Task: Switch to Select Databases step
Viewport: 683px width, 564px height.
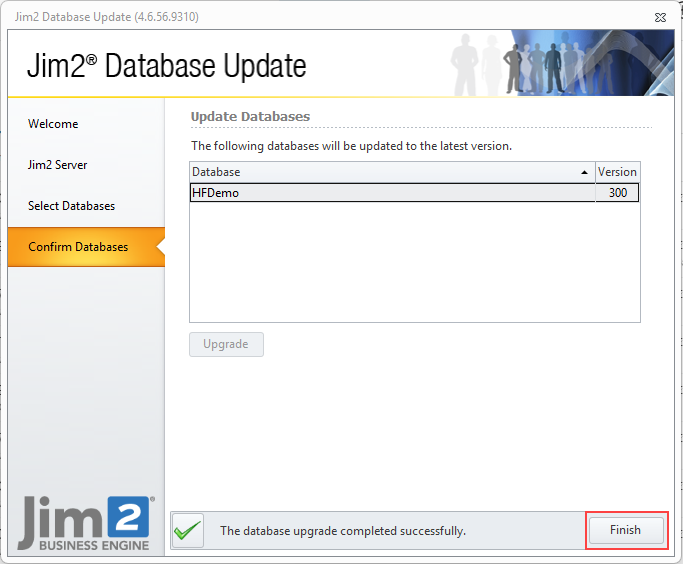Action: coord(71,206)
